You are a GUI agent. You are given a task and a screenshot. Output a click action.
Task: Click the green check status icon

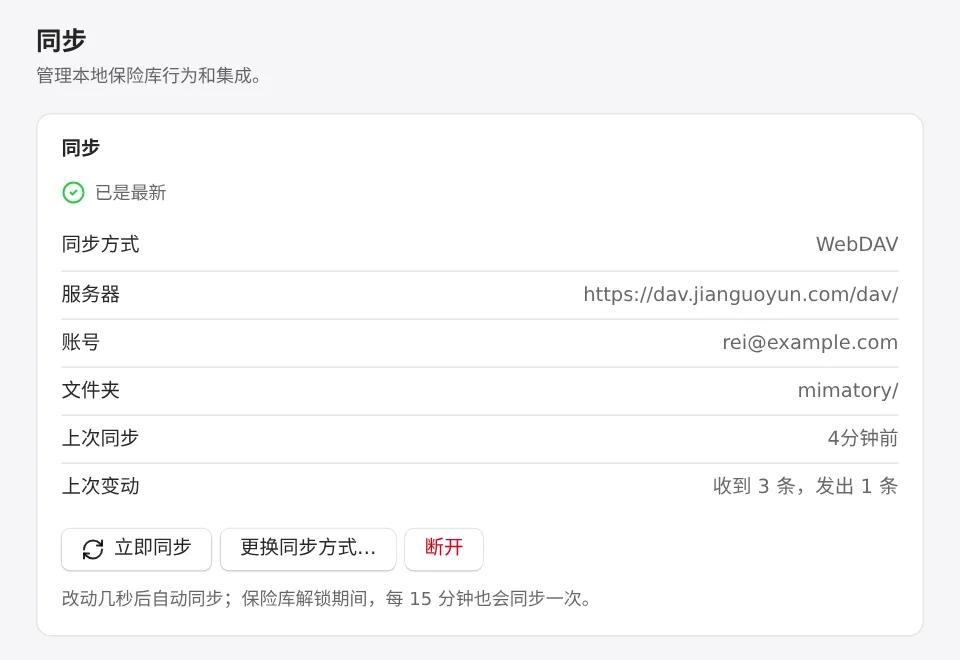pos(73,193)
